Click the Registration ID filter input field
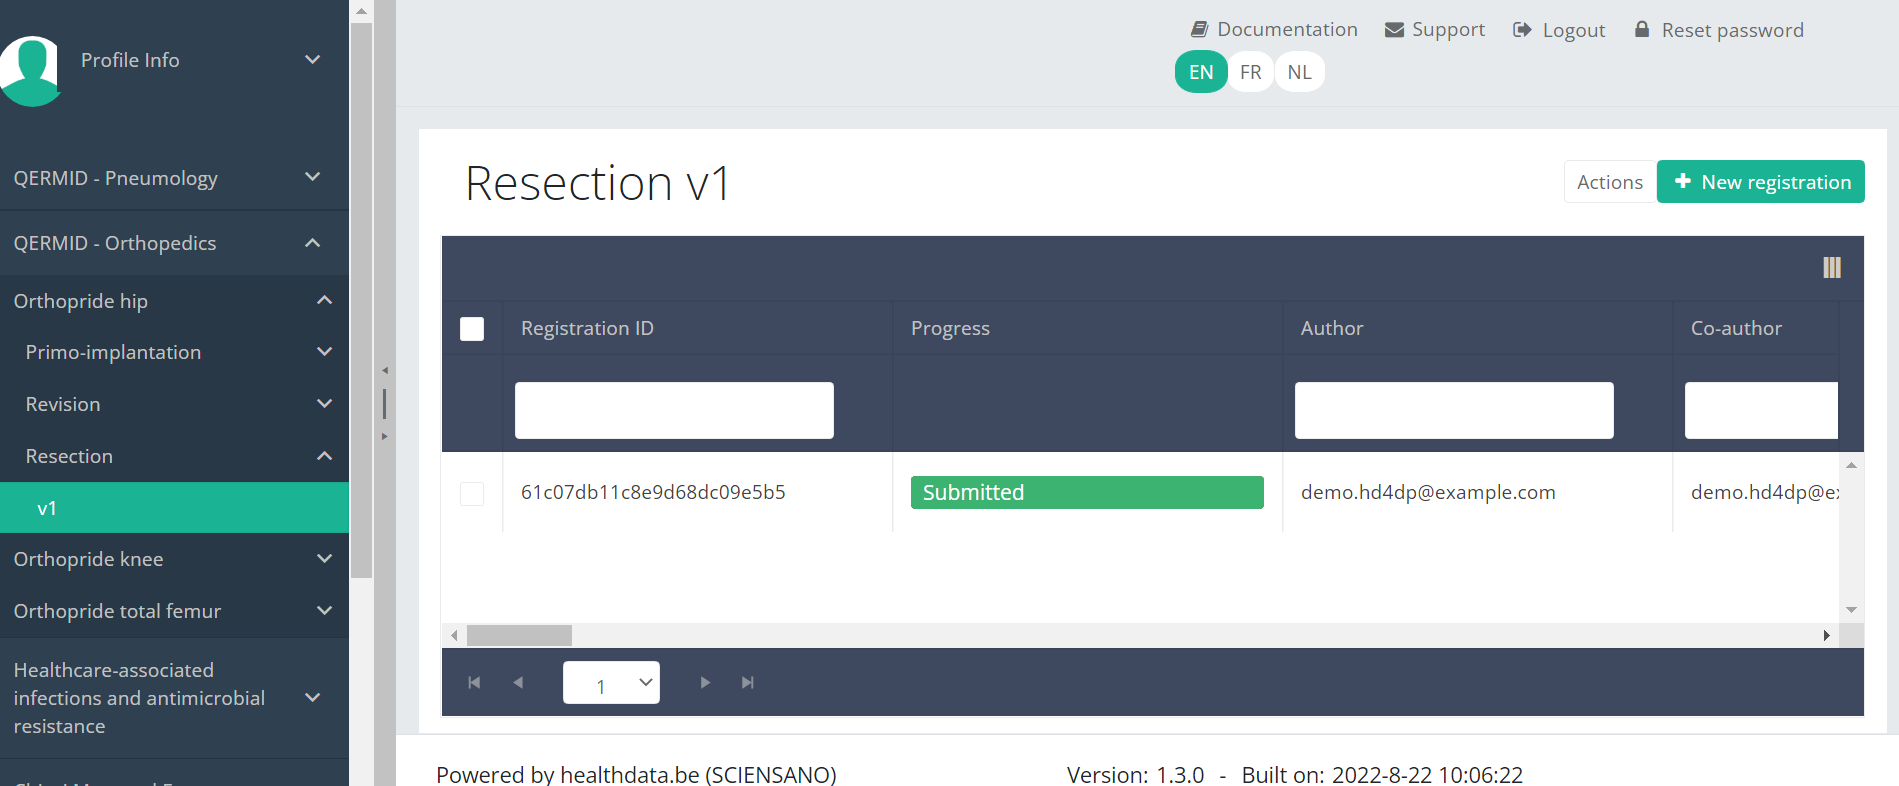The height and width of the screenshot is (786, 1899). click(674, 410)
